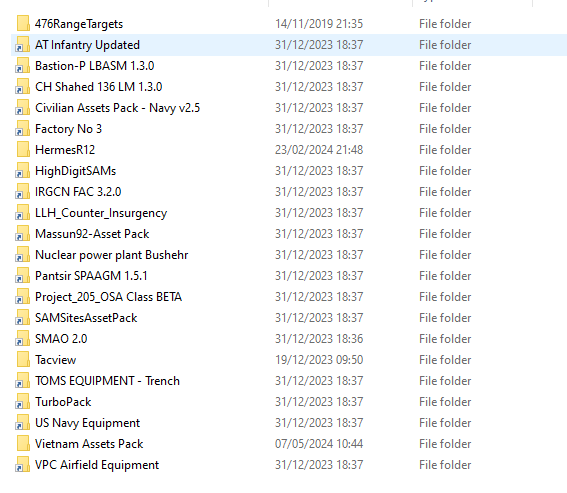The height and width of the screenshot is (493, 567).
Task: Select the name Massun92-Asset Pack
Action: (92, 234)
